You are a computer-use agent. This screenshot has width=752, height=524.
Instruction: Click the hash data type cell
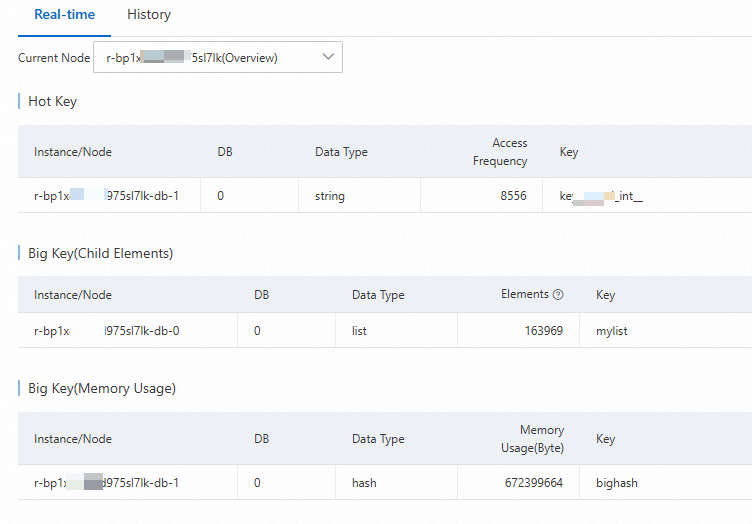[364, 483]
